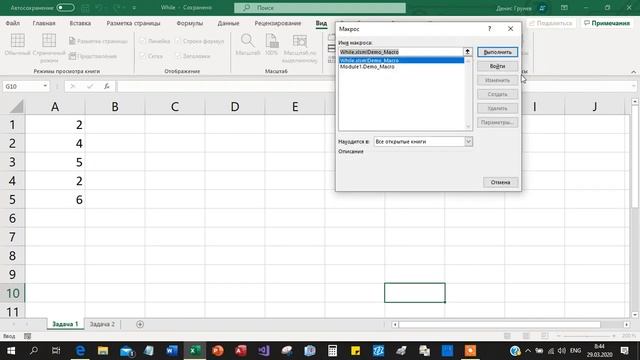Image resolution: width=640 pixels, height=360 pixels.
Task: Open taskbar search magnifier
Action: coord(34,351)
